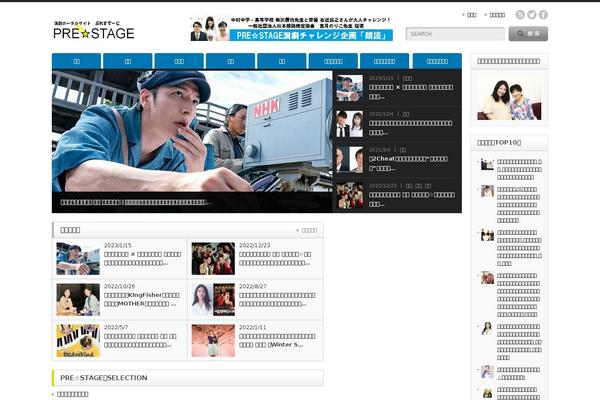Viewport: 600px width, 400px height.
Task: Focus the SEARCH input field
Action: point(455,34)
